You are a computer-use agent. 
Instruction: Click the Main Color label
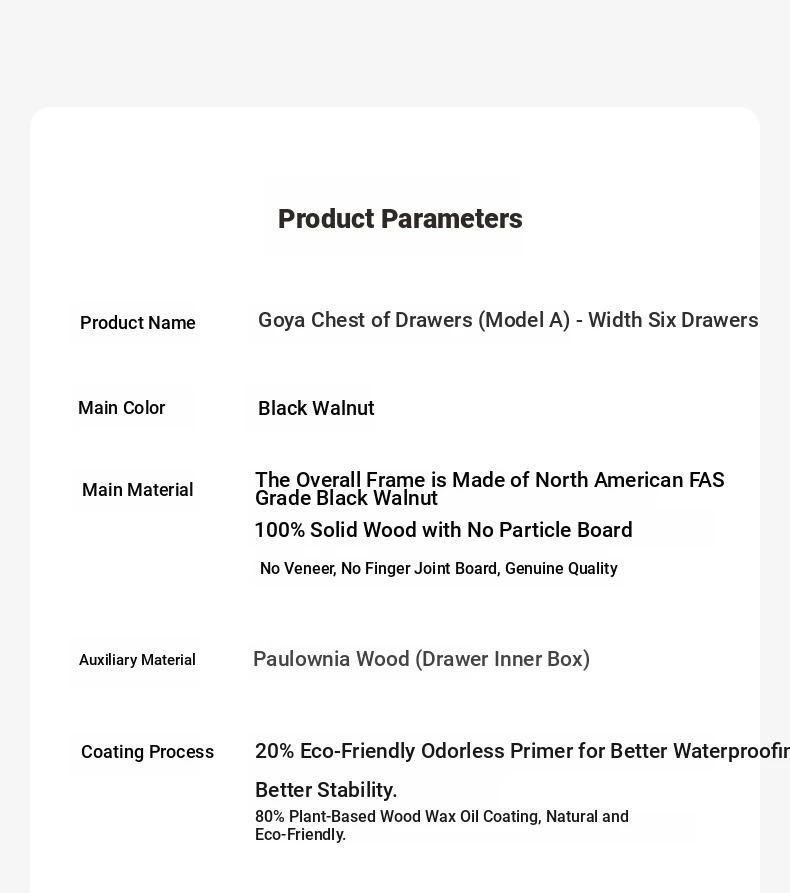pyautogui.click(x=122, y=408)
